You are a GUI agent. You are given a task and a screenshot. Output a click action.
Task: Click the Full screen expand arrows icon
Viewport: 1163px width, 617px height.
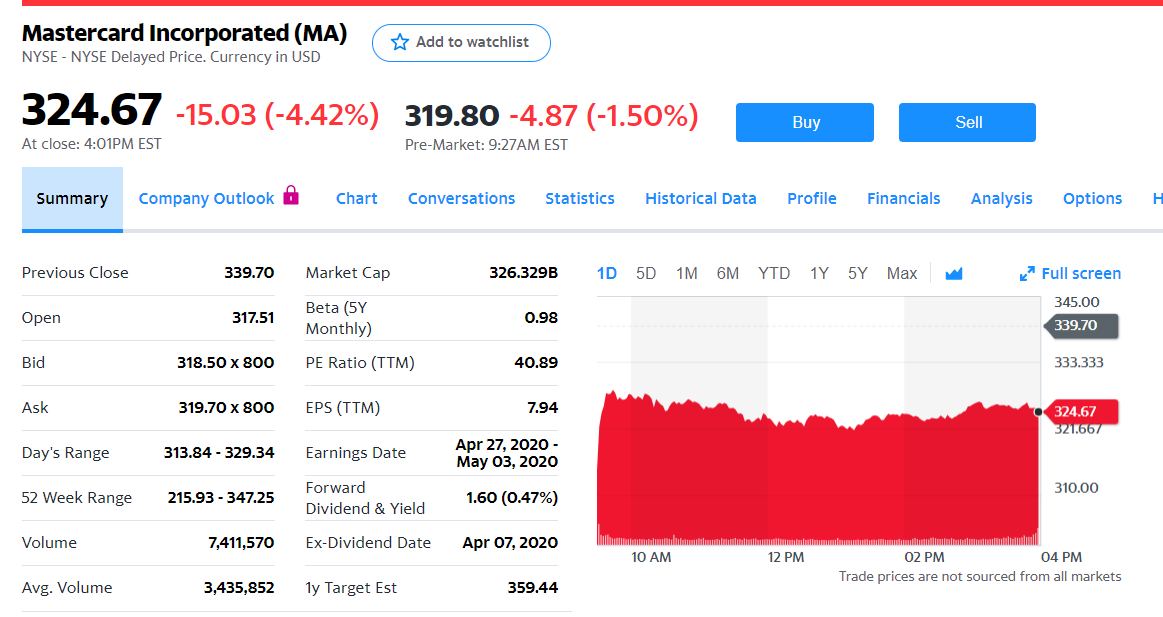[x=1026, y=274]
